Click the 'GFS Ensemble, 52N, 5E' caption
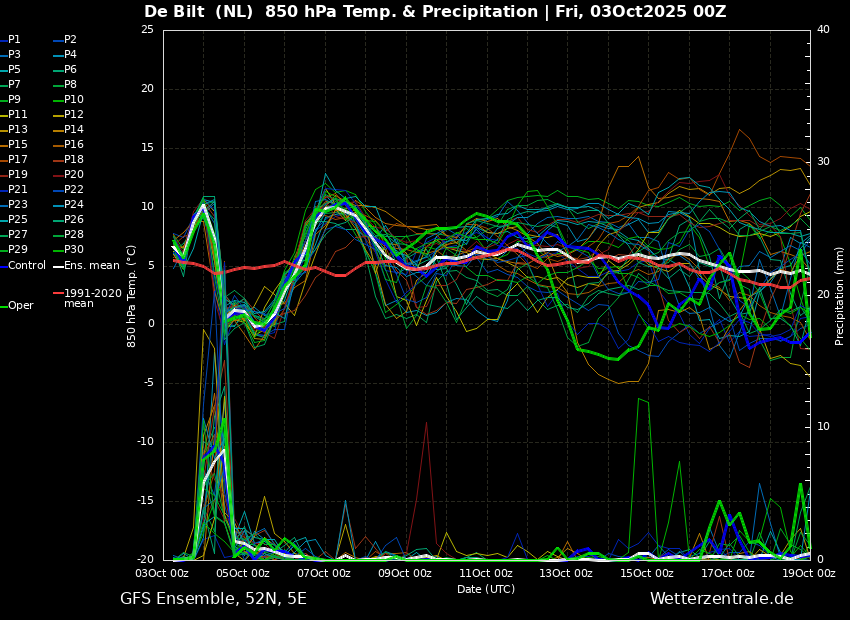 213,599
